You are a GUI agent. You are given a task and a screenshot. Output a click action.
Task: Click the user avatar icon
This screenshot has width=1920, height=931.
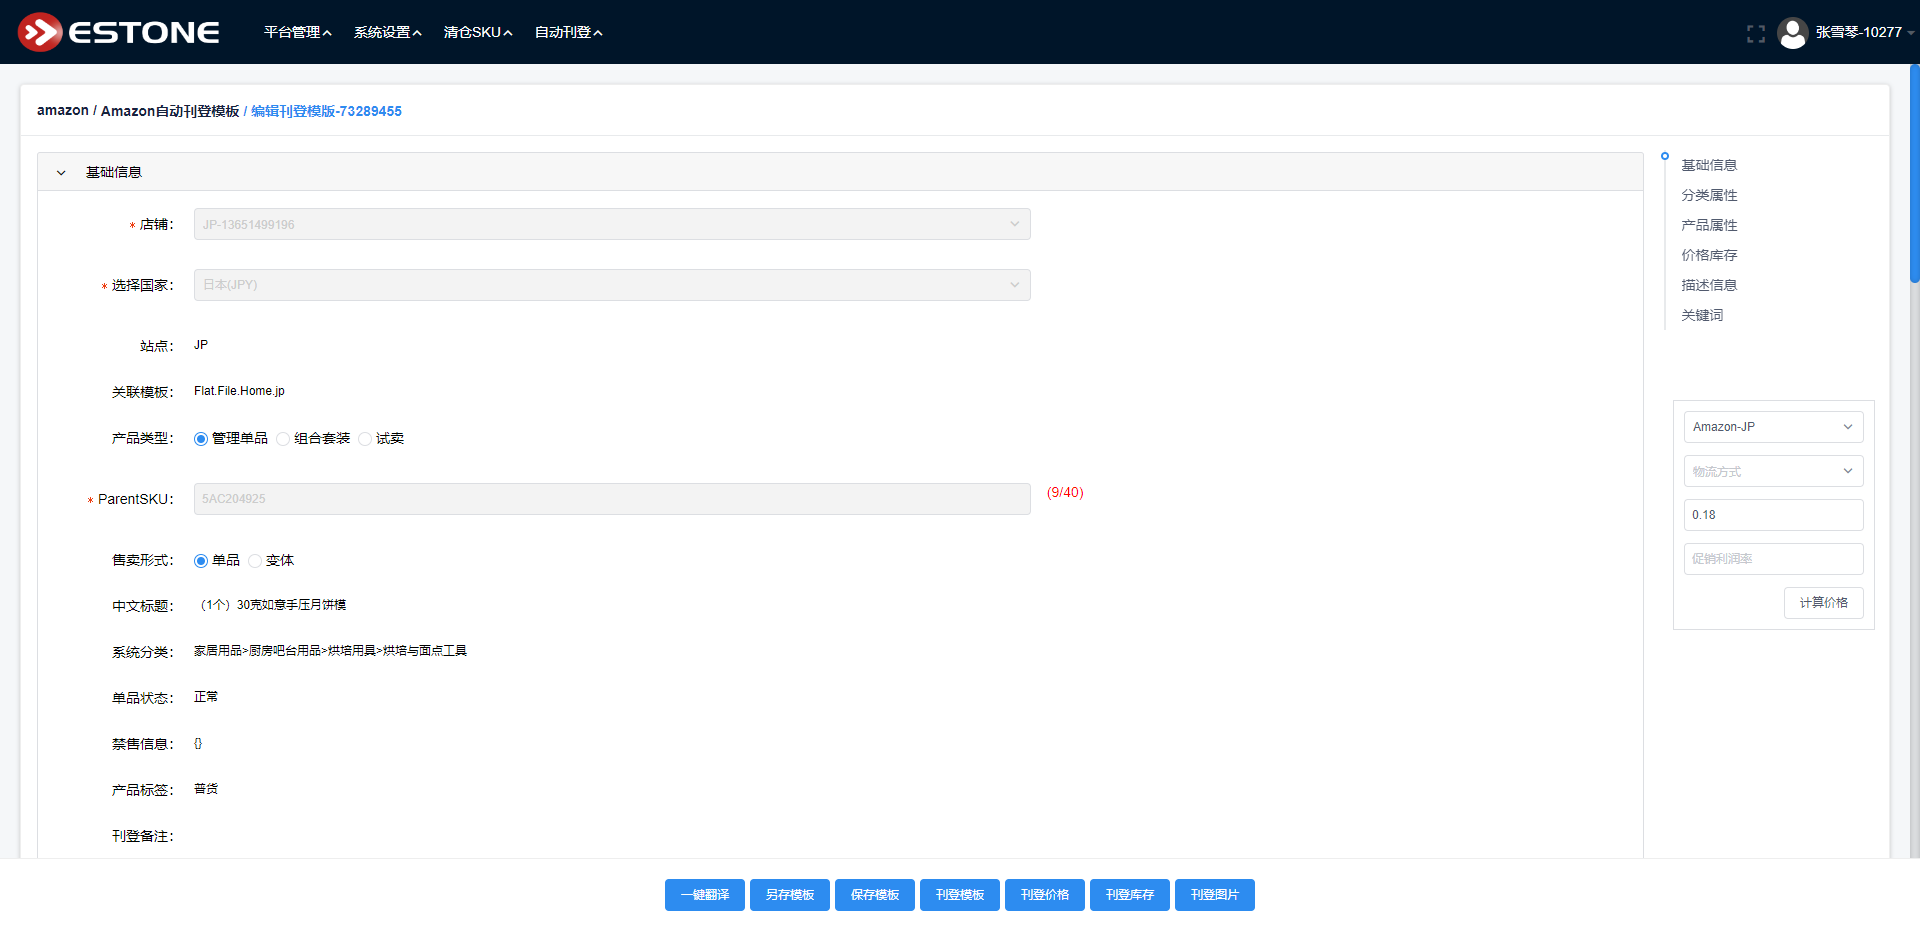1792,33
